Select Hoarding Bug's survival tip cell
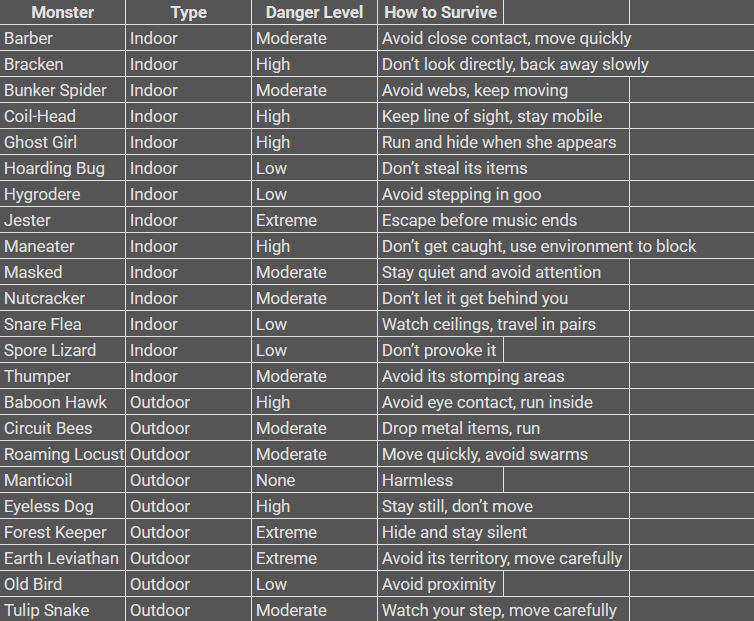754x621 pixels. [x=455, y=168]
